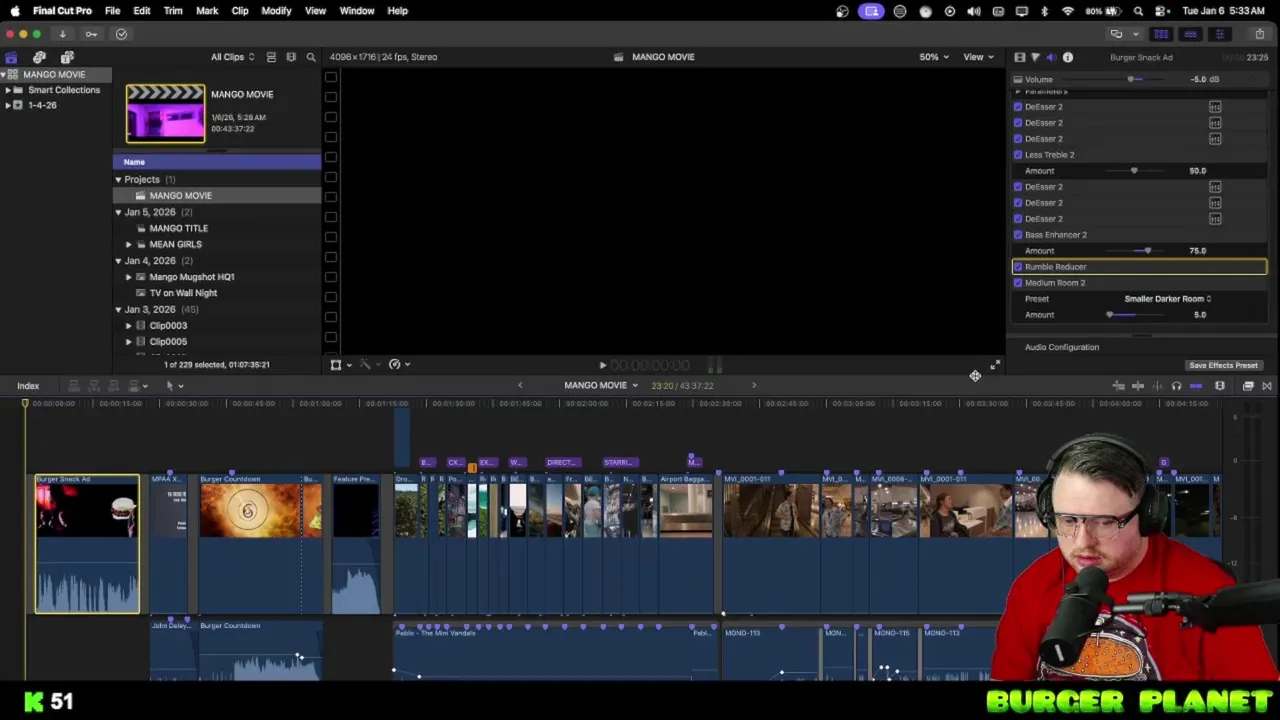
Task: Open the File menu
Action: click(112, 11)
